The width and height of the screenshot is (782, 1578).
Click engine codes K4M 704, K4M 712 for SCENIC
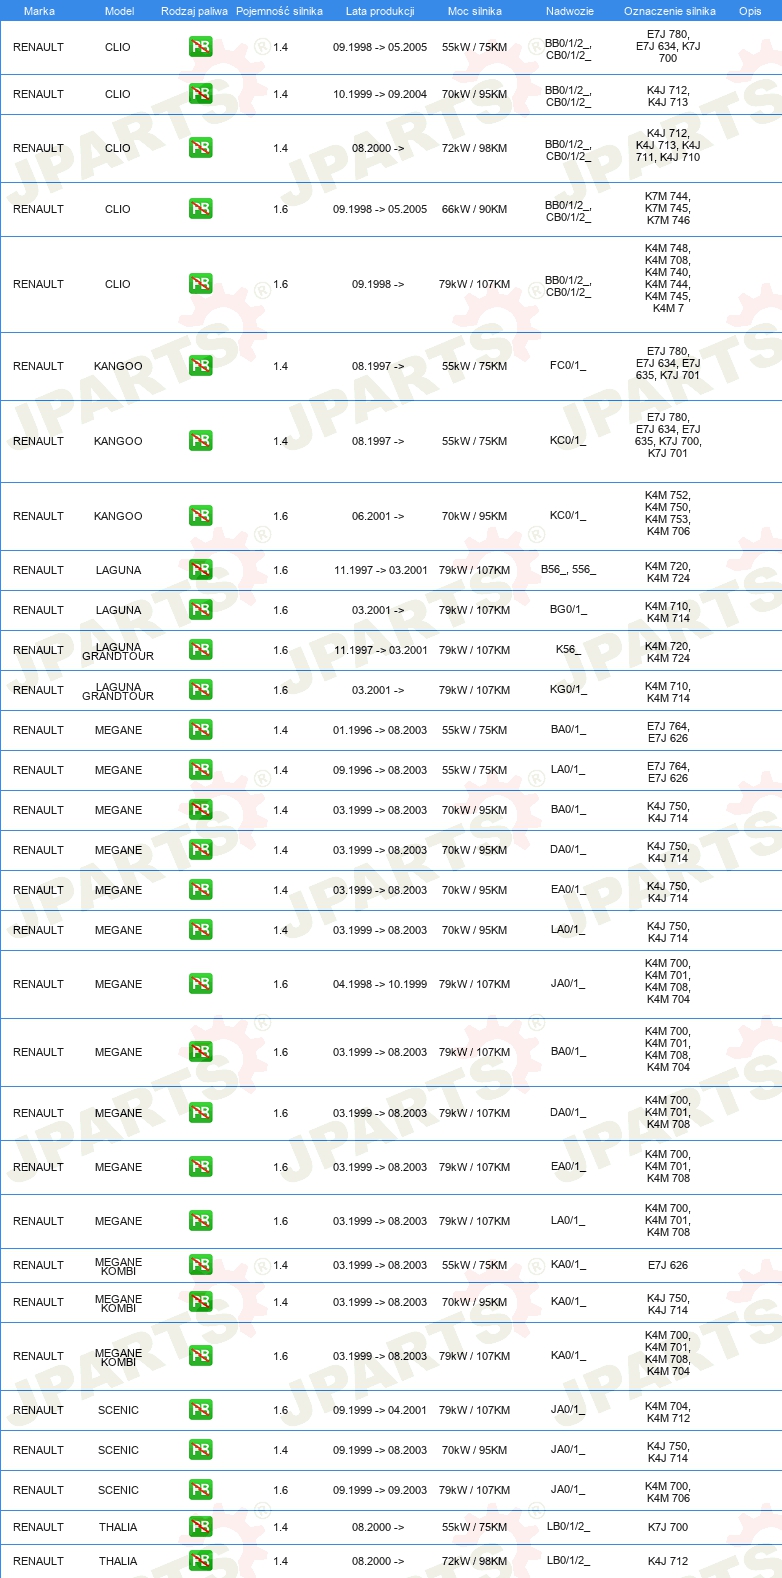(x=668, y=1410)
